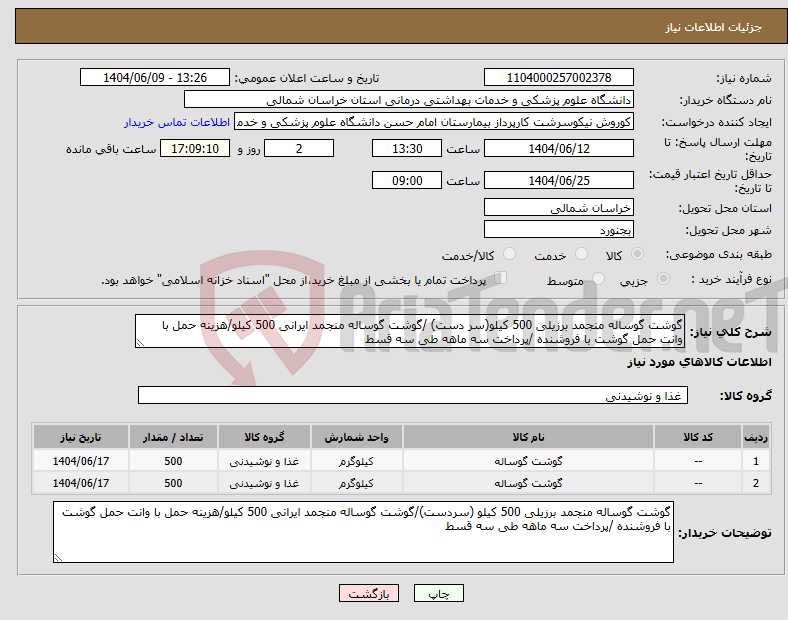
Task: Click the بازگشت (back) button
Action: tap(369, 593)
